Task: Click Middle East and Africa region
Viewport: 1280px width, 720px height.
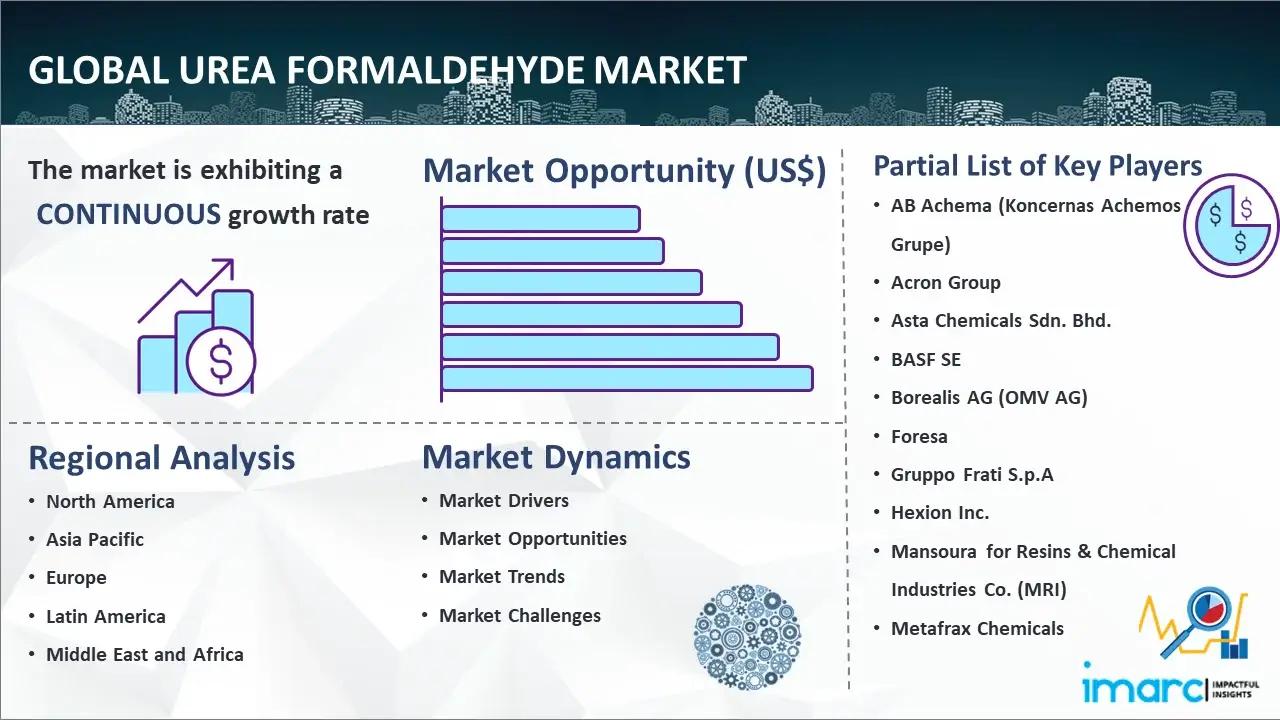Action: pos(145,655)
